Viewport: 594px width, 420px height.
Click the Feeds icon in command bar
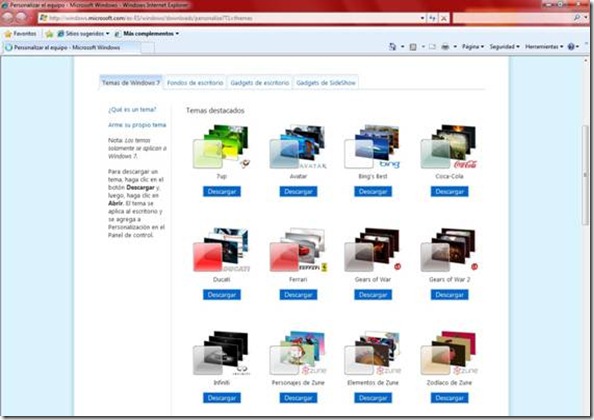(x=413, y=47)
